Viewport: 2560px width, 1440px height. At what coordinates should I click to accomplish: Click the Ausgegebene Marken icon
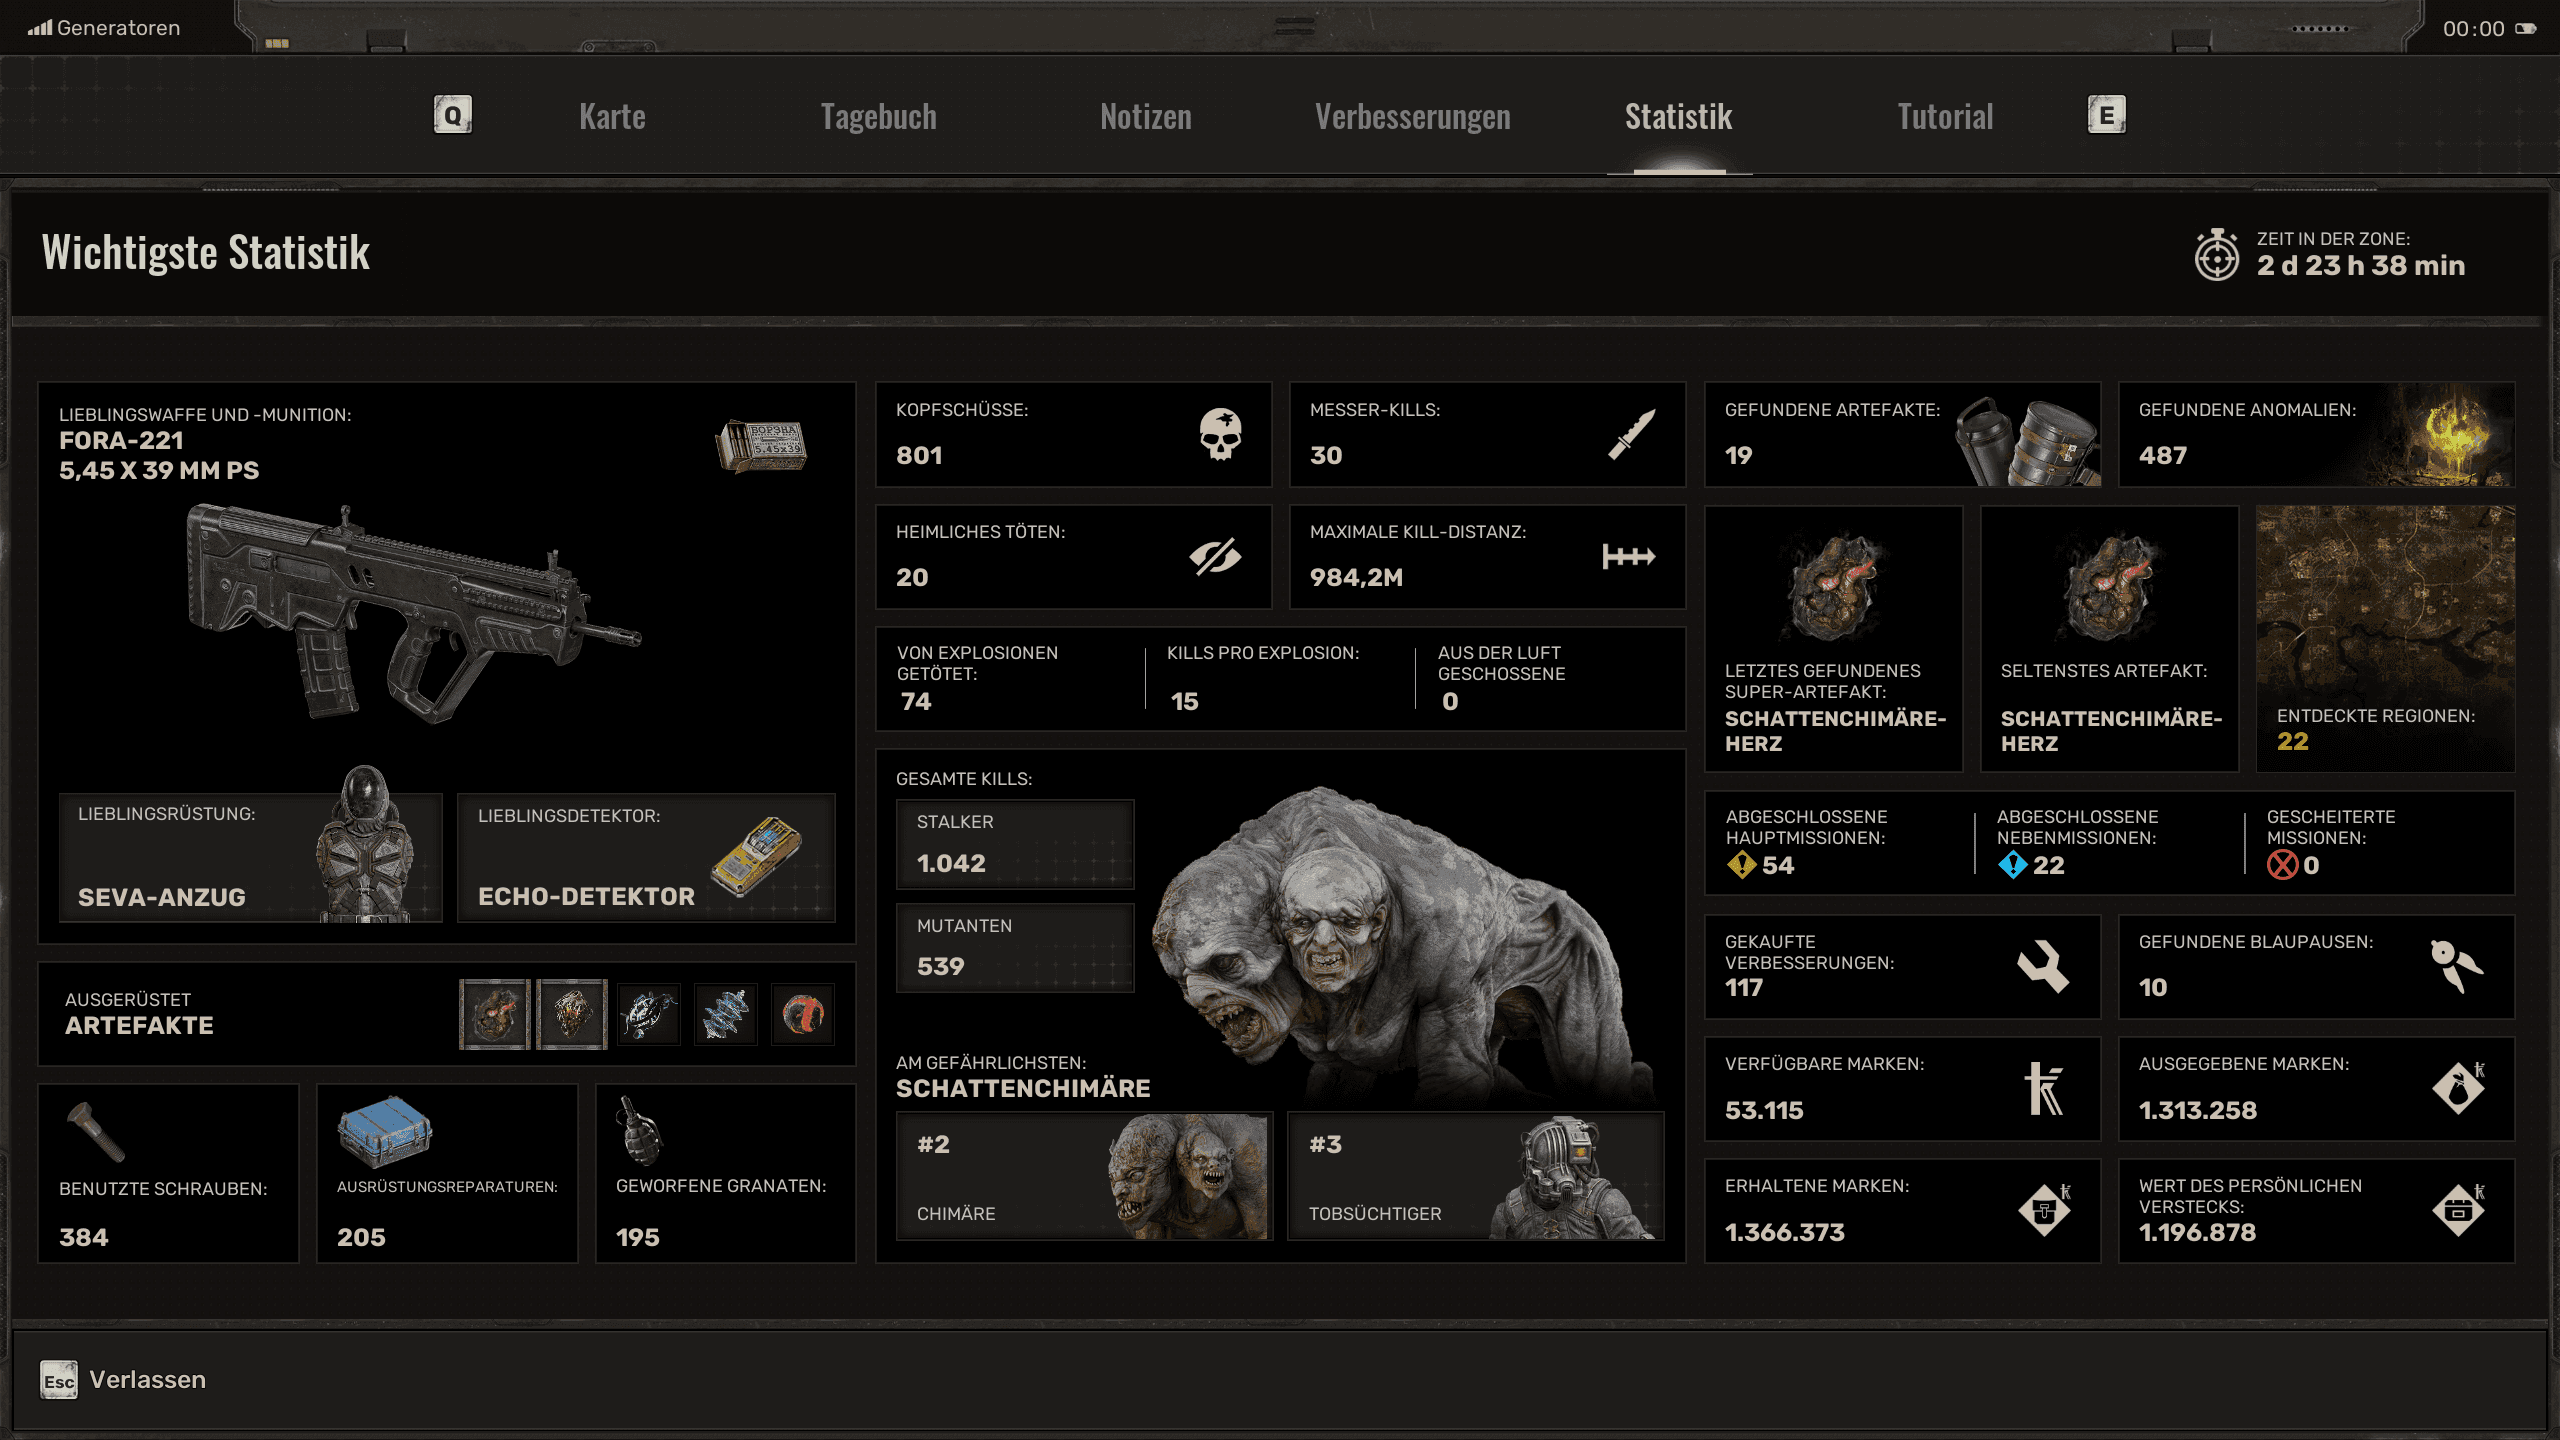click(x=2459, y=1088)
